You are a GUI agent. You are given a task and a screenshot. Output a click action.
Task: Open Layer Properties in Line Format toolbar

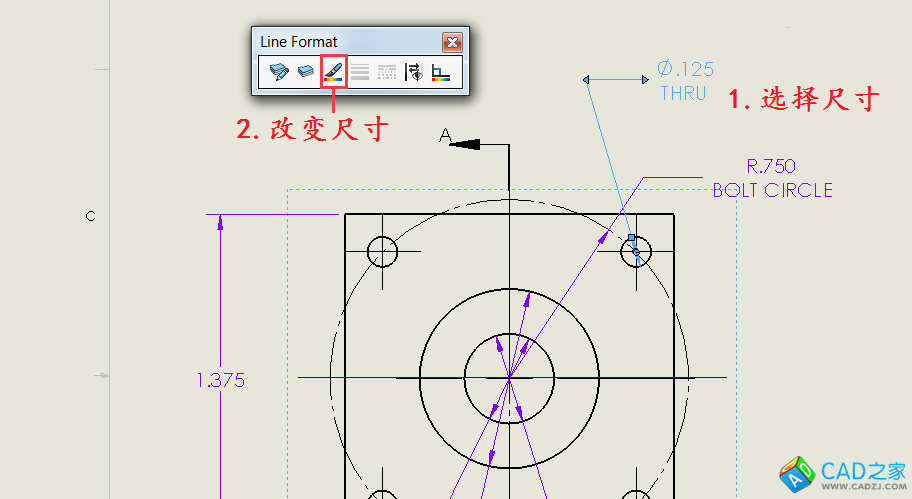point(279,72)
